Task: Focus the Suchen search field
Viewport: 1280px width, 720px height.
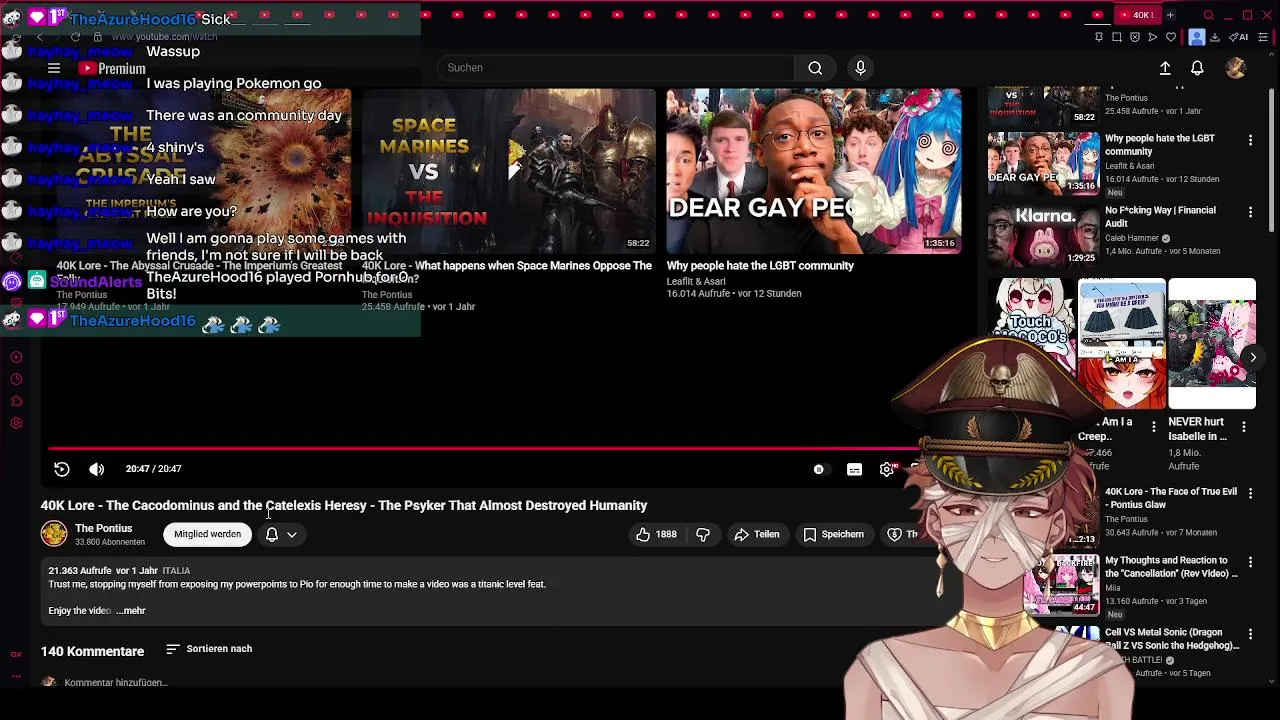Action: [615, 68]
